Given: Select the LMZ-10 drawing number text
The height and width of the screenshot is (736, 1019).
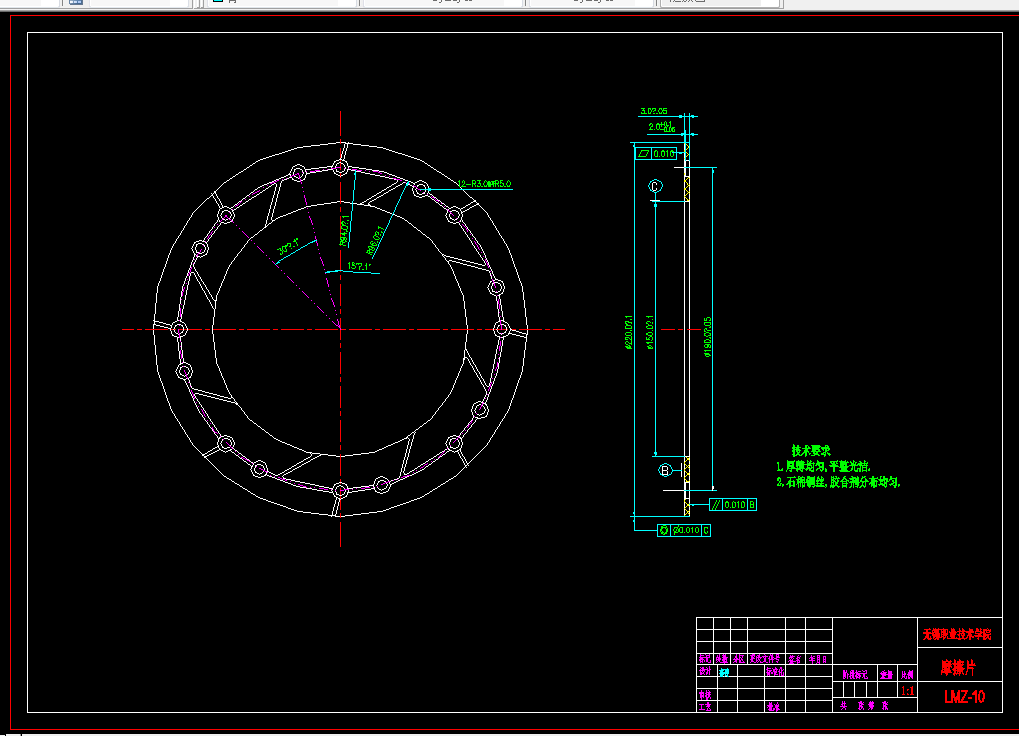Looking at the screenshot, I should [964, 697].
